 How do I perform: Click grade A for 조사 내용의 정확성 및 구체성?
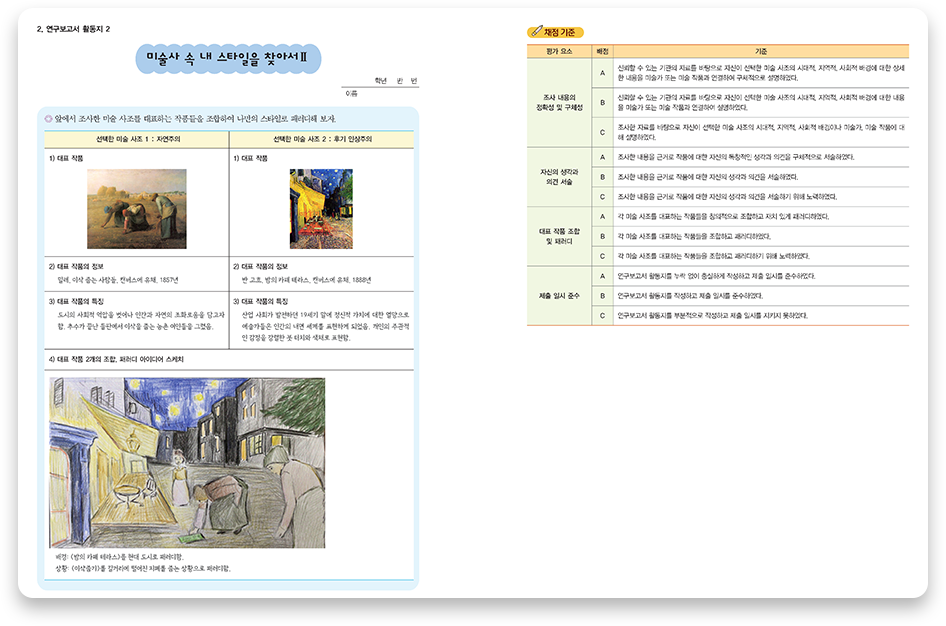[x=602, y=73]
